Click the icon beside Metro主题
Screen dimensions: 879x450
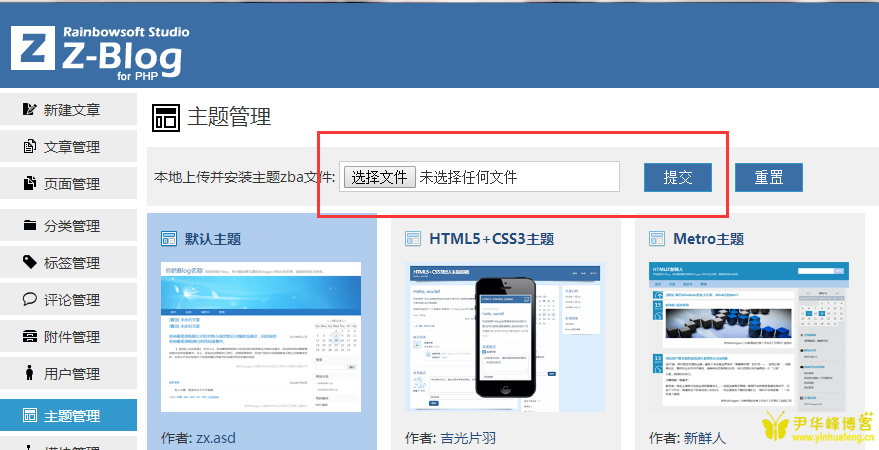[x=657, y=239]
